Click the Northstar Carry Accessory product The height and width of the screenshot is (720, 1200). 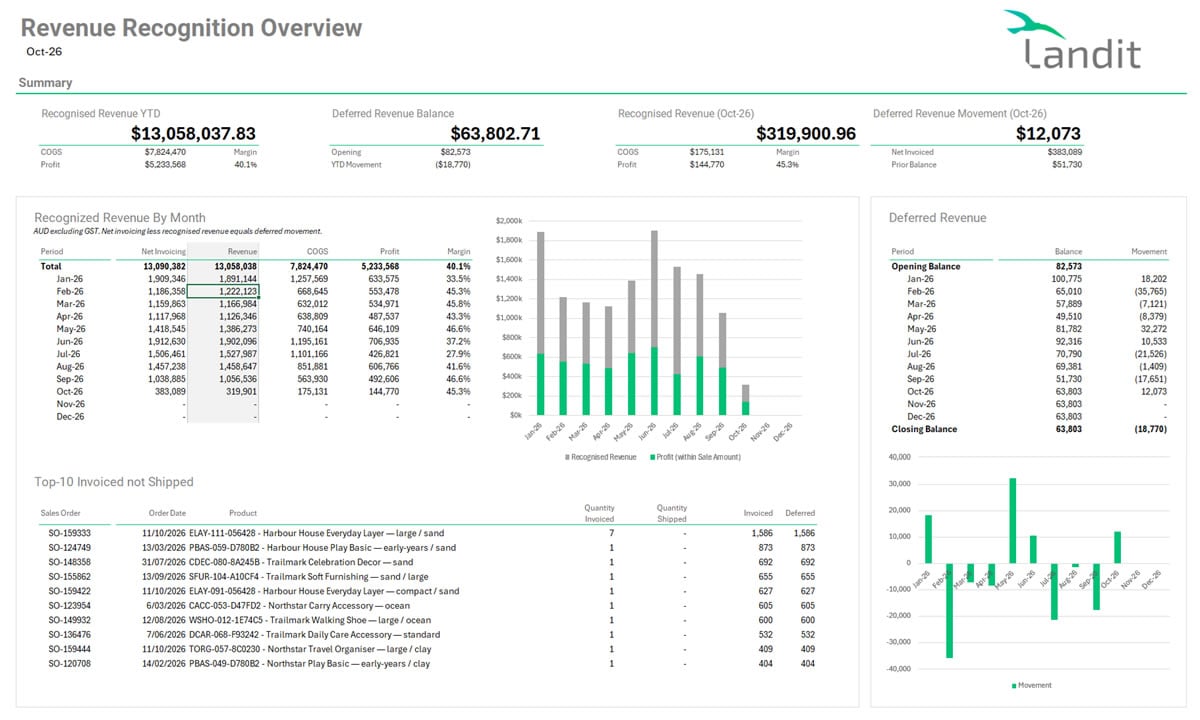click(x=299, y=605)
